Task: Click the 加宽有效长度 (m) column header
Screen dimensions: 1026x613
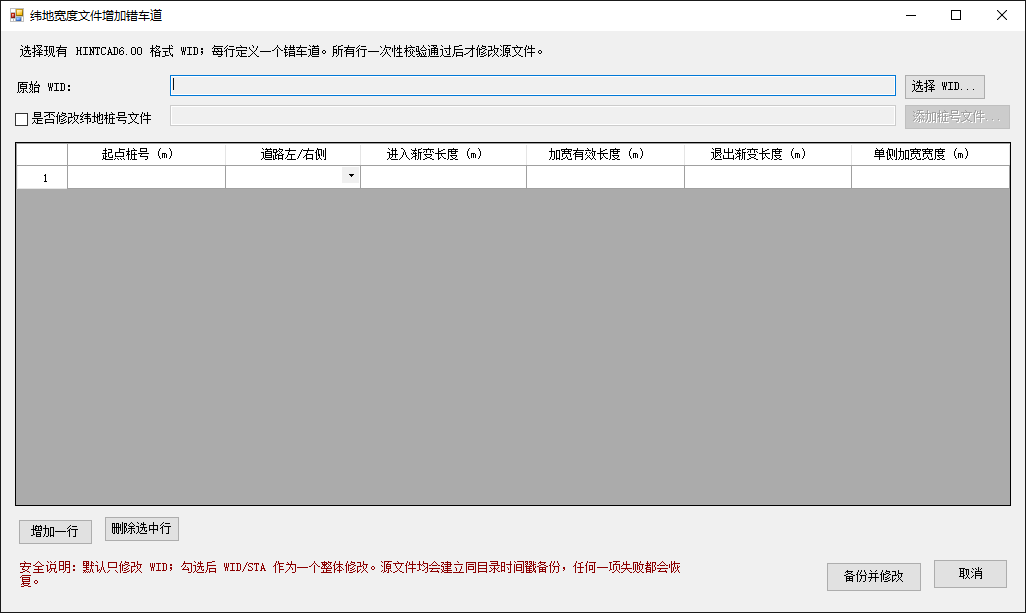Action: point(605,154)
